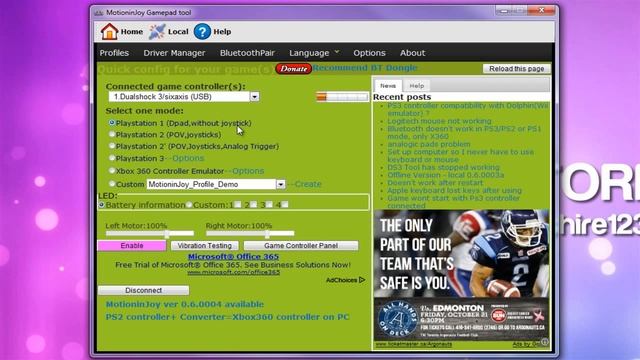The width and height of the screenshot is (640, 360).
Task: Select Playstation 2 POV joysticks mode
Action: pyautogui.click(x=111, y=134)
